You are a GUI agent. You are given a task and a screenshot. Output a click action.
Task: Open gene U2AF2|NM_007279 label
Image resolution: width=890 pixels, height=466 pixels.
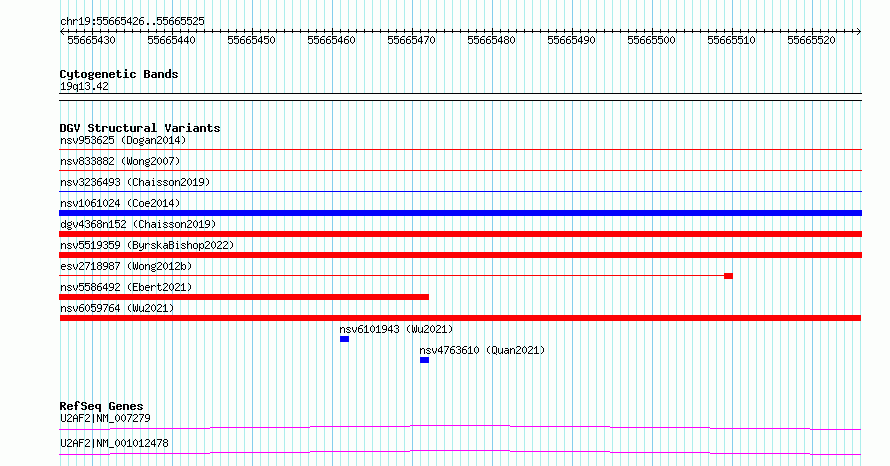[106, 418]
